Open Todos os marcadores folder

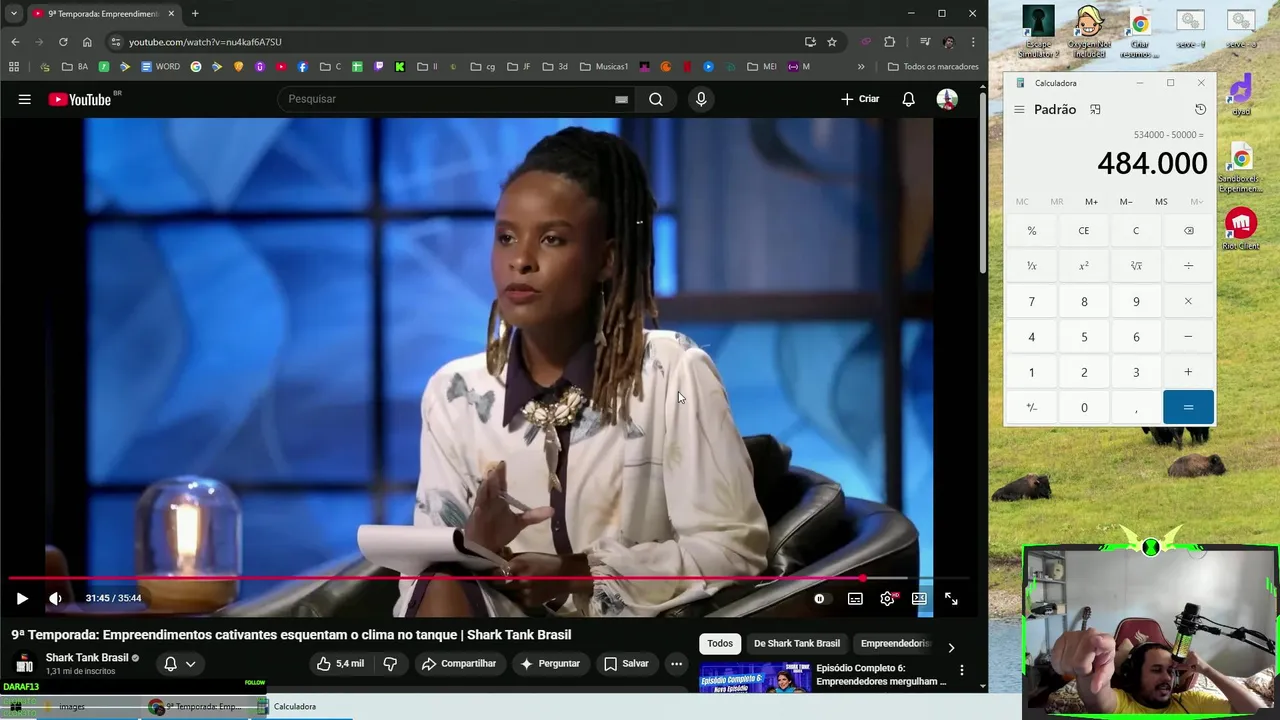pos(933,67)
